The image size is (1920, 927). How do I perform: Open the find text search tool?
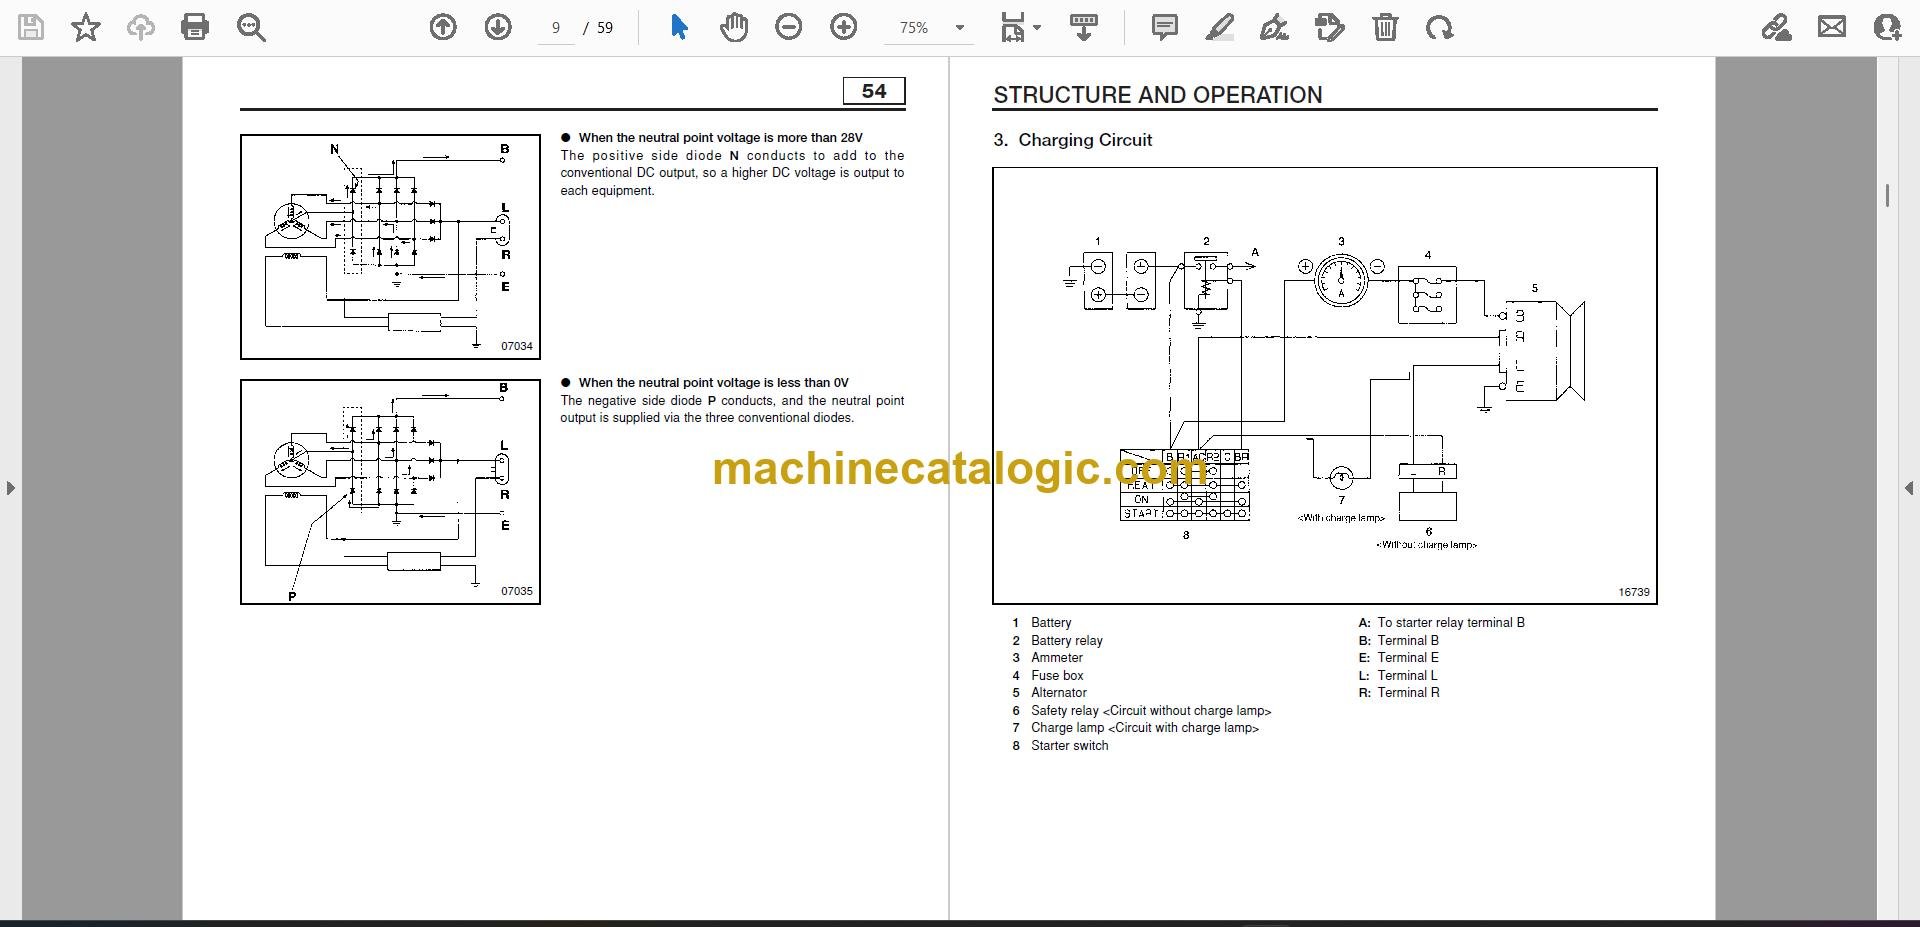point(251,27)
